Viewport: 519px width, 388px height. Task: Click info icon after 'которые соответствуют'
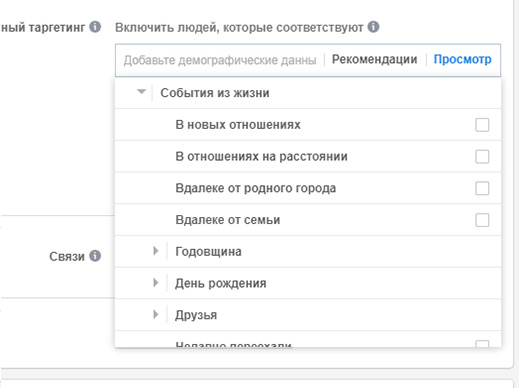(373, 27)
